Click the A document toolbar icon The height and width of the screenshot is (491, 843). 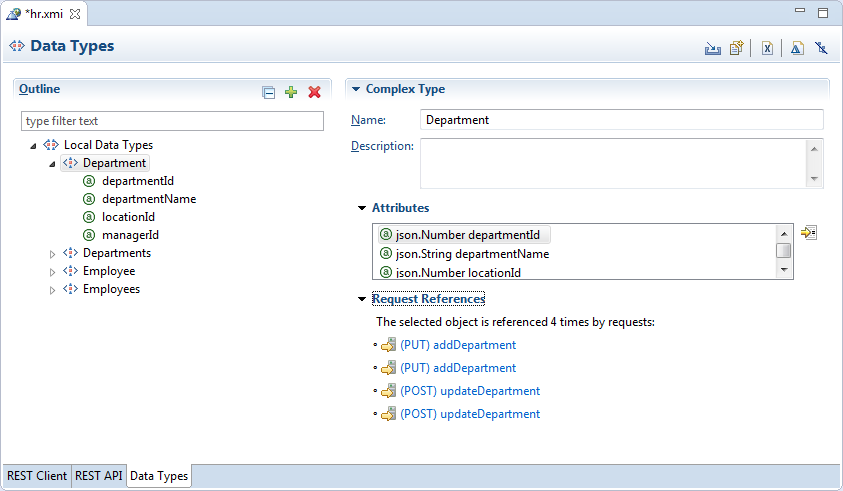pos(797,48)
